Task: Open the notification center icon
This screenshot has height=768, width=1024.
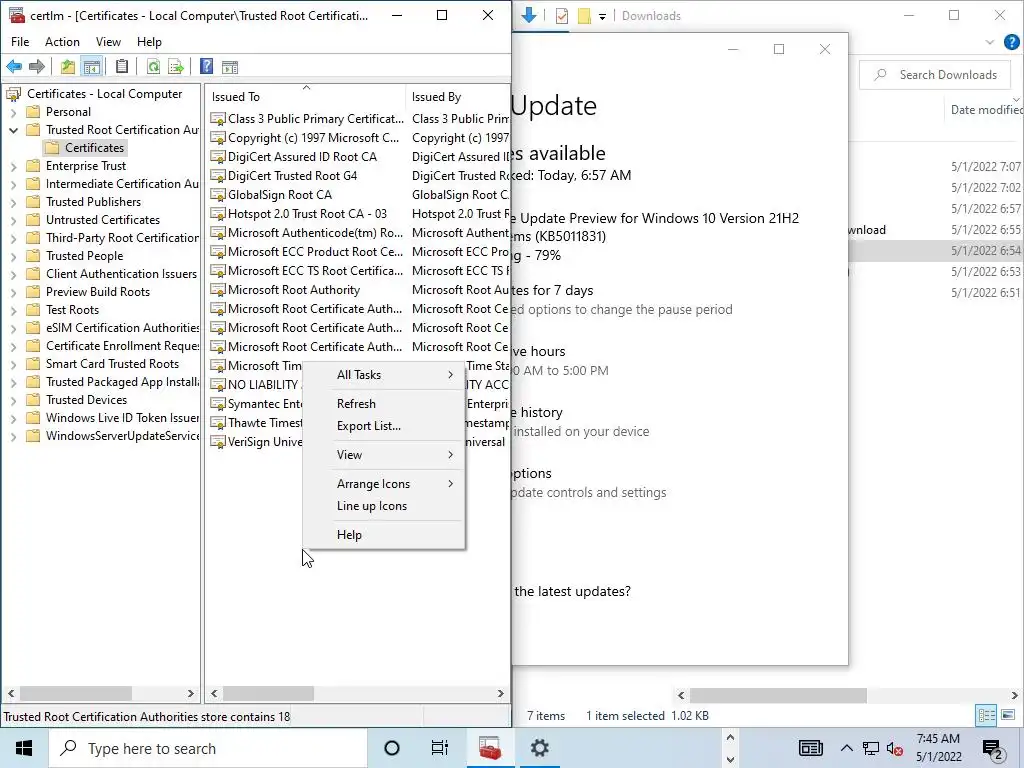Action: 993,750
